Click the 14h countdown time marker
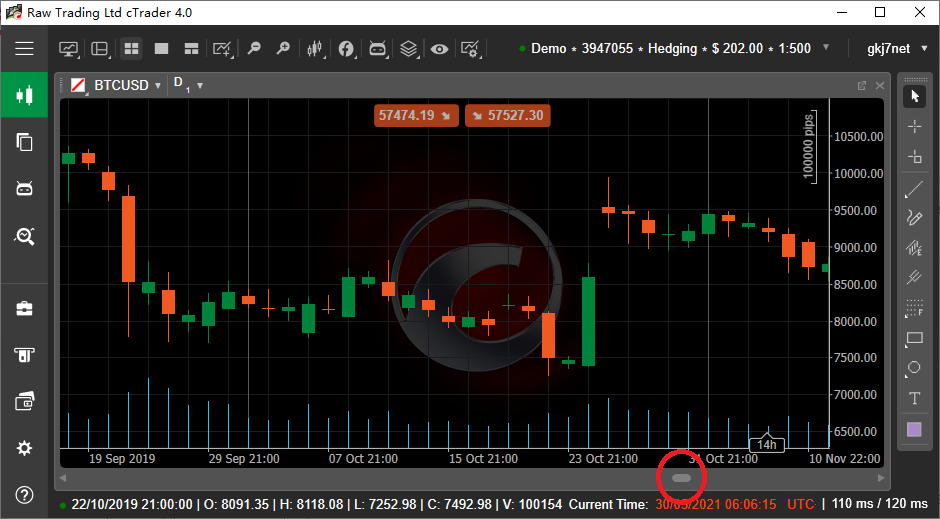This screenshot has width=940, height=519. point(767,444)
